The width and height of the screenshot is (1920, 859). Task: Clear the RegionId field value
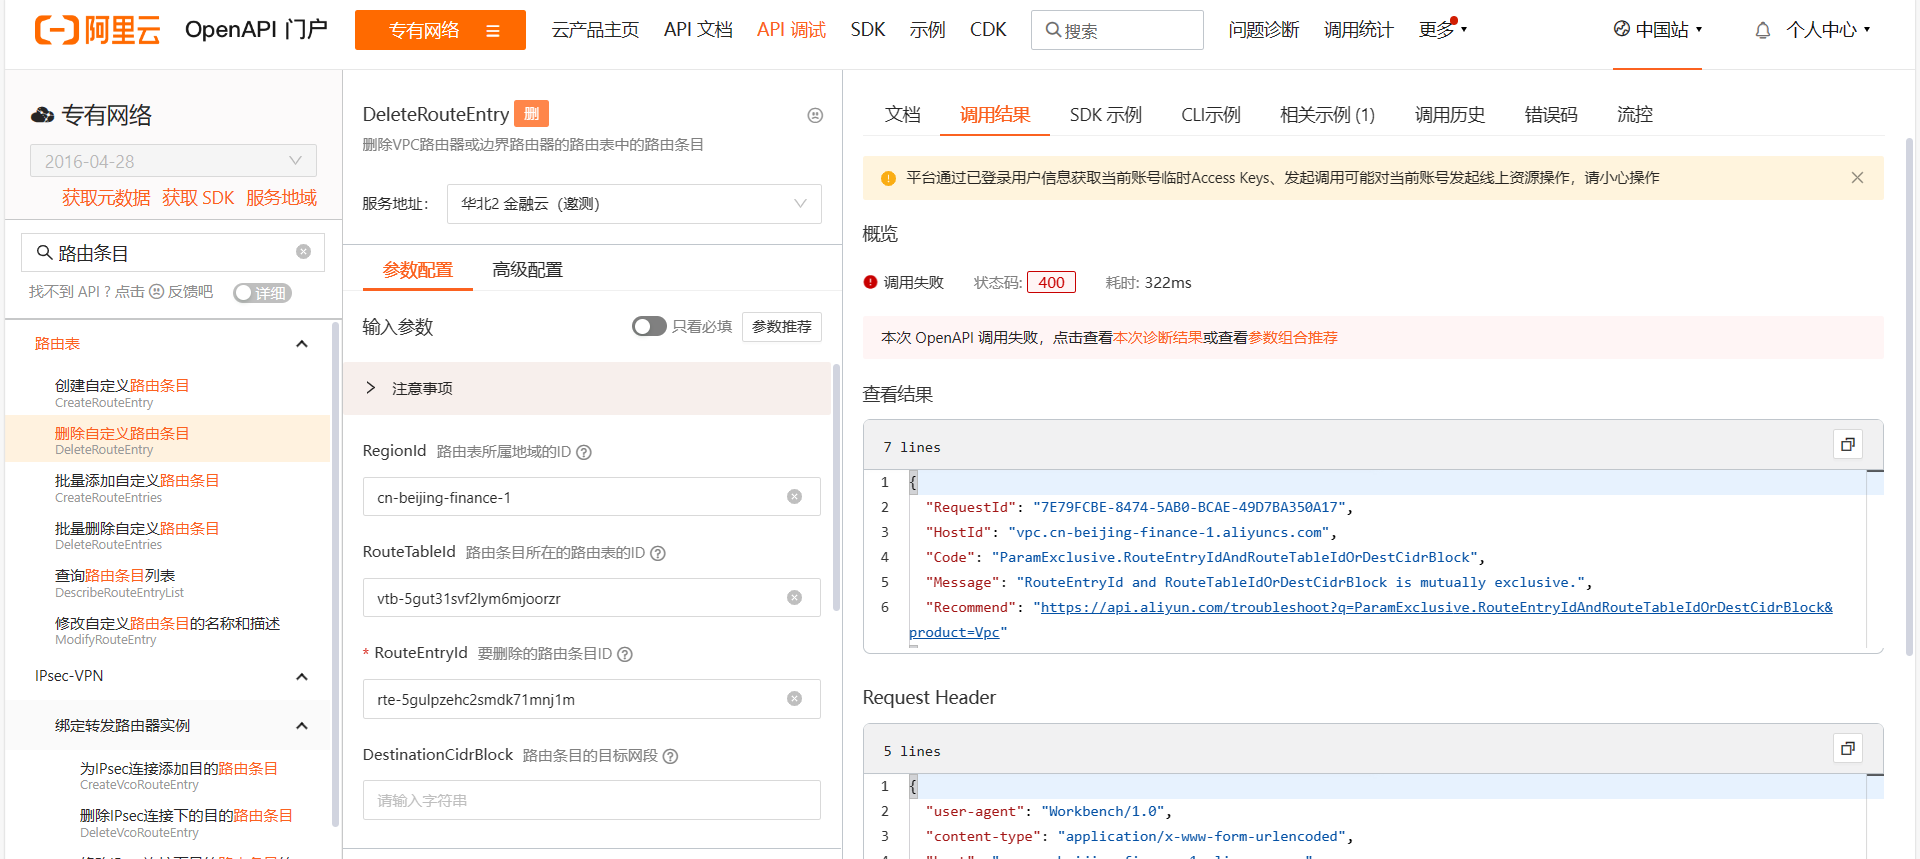[794, 497]
